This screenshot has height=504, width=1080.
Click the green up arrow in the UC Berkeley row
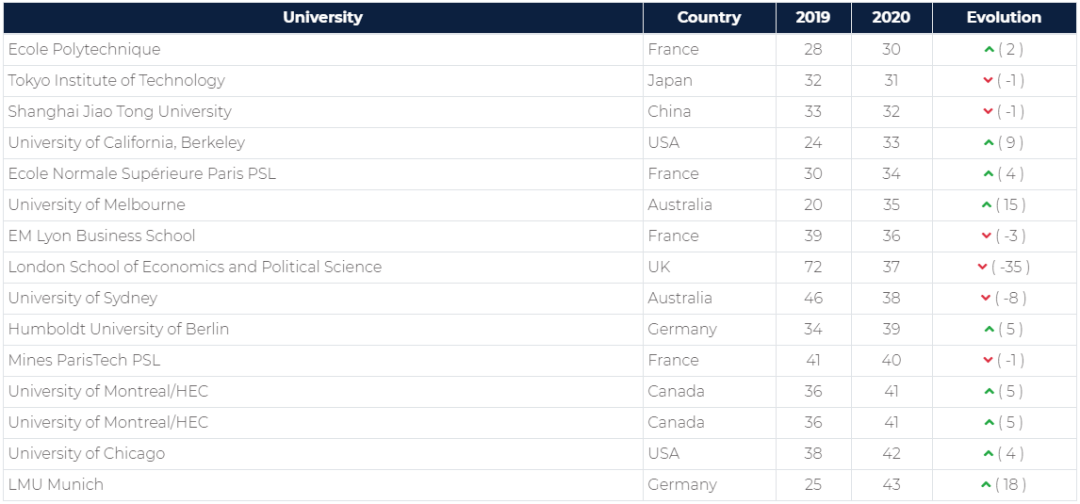(x=988, y=142)
